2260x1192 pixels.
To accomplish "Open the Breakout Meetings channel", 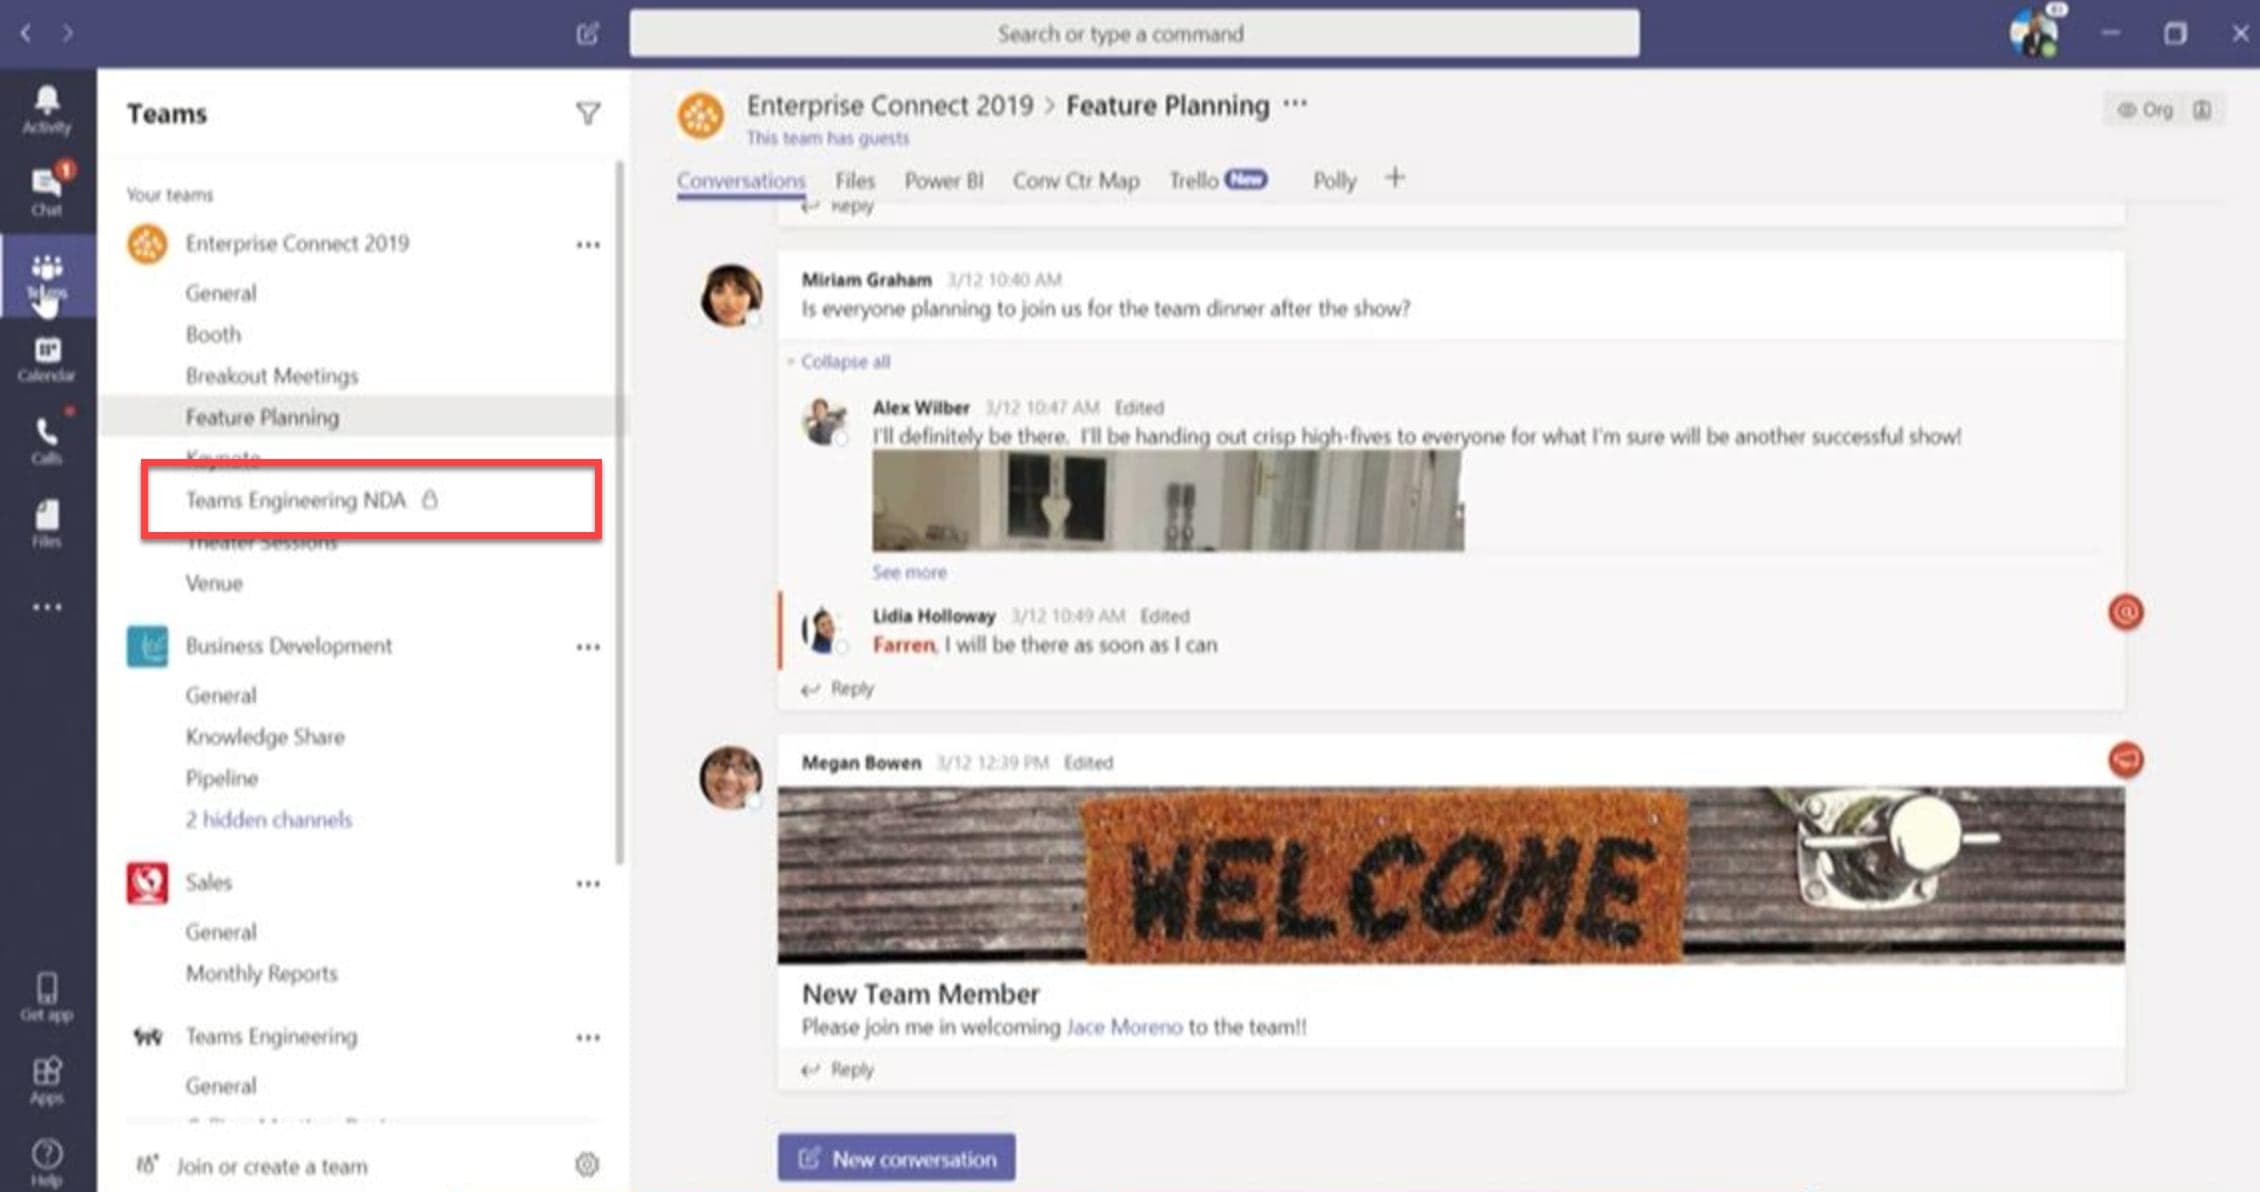I will [272, 376].
